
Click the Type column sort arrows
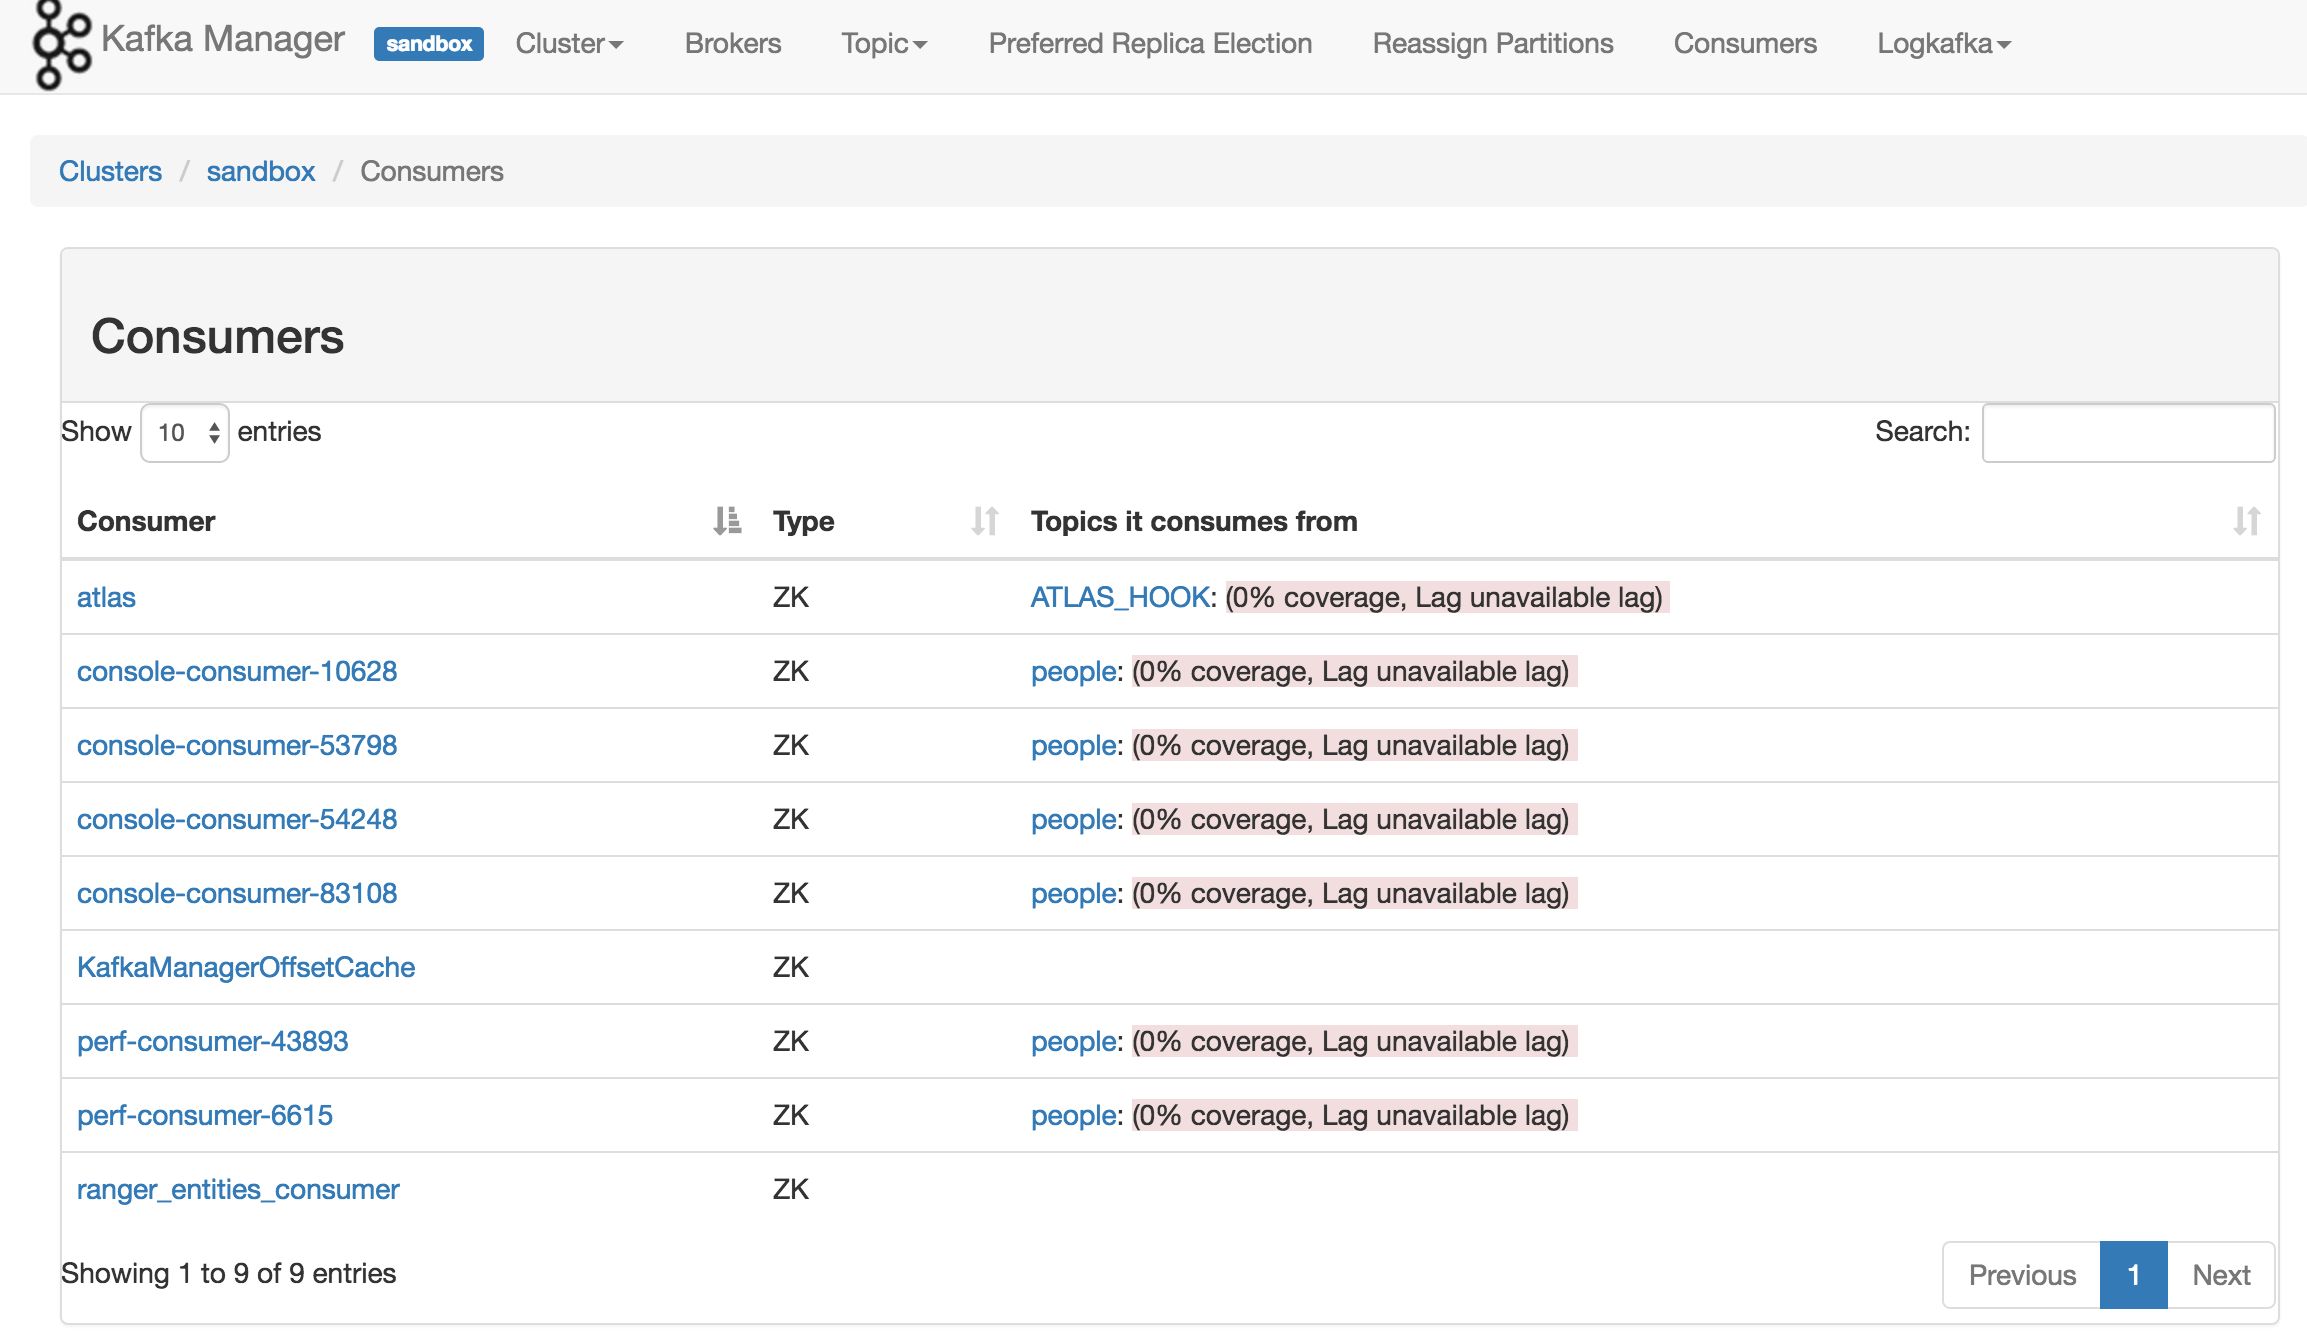coord(984,521)
